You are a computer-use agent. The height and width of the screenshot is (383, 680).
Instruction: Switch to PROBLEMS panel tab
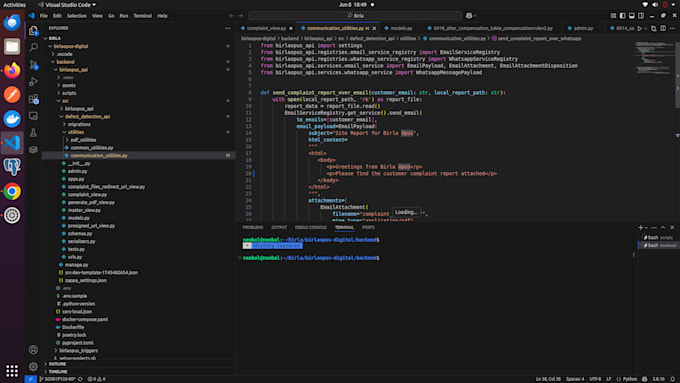253,227
